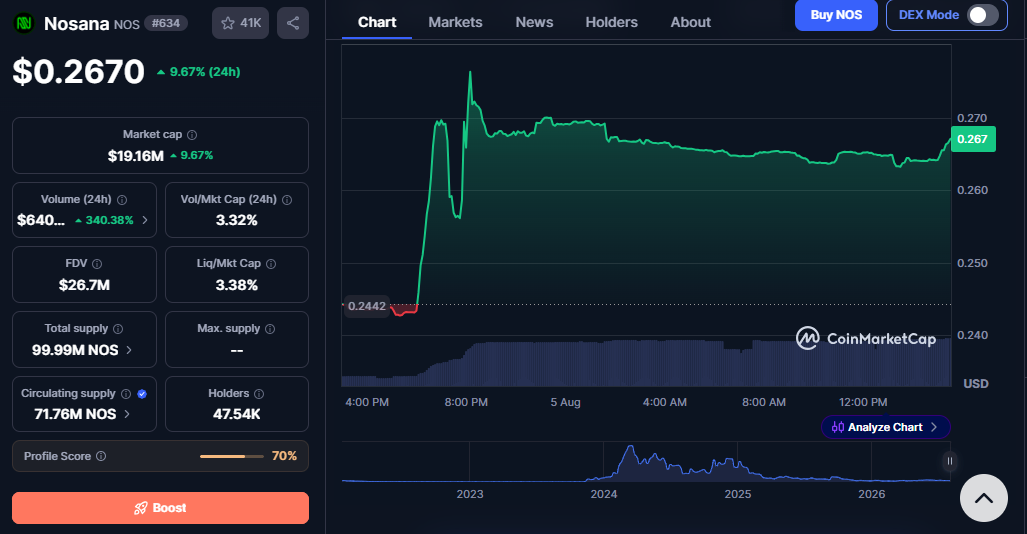This screenshot has width=1027, height=534.
Task: Click the 2023 label in overview
Action: pos(470,494)
